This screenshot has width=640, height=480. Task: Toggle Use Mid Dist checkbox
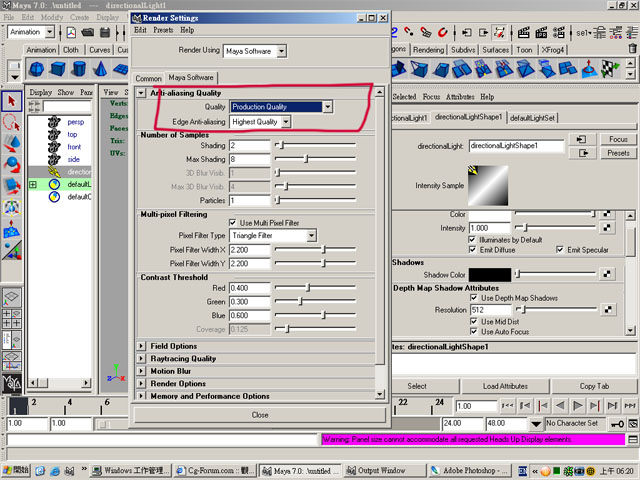click(x=473, y=322)
